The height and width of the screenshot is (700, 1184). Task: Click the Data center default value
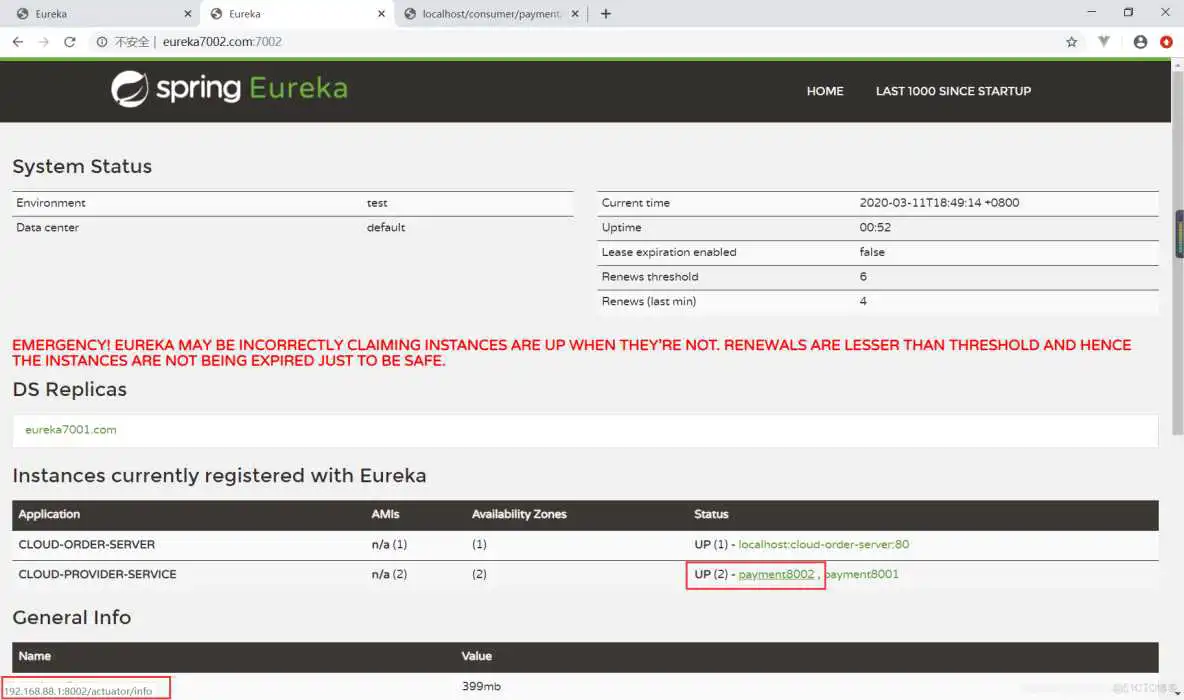point(386,227)
